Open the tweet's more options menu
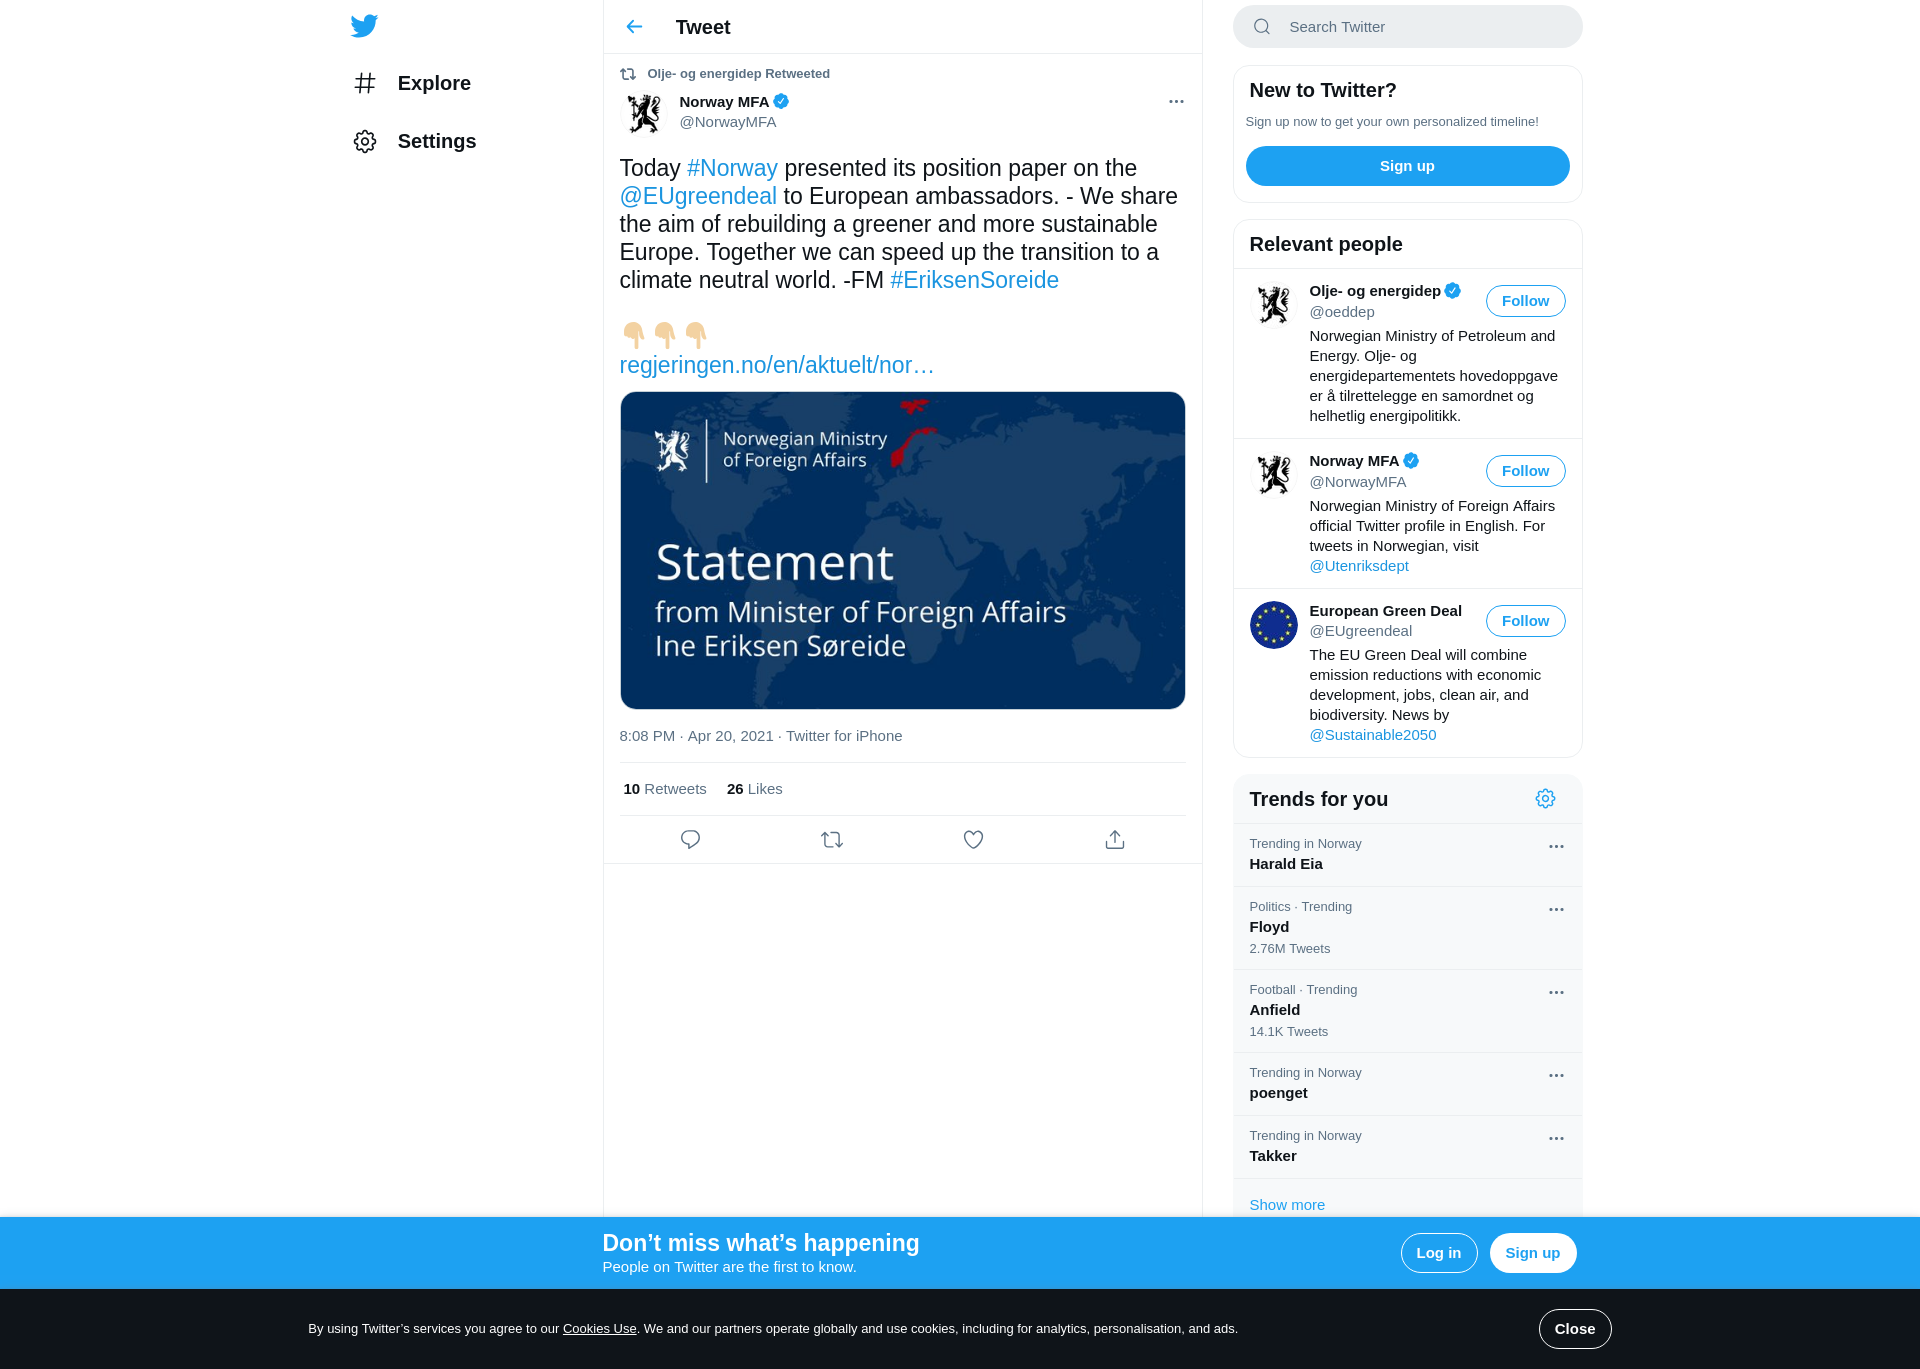Viewport: 1920px width, 1369px height. [1176, 102]
